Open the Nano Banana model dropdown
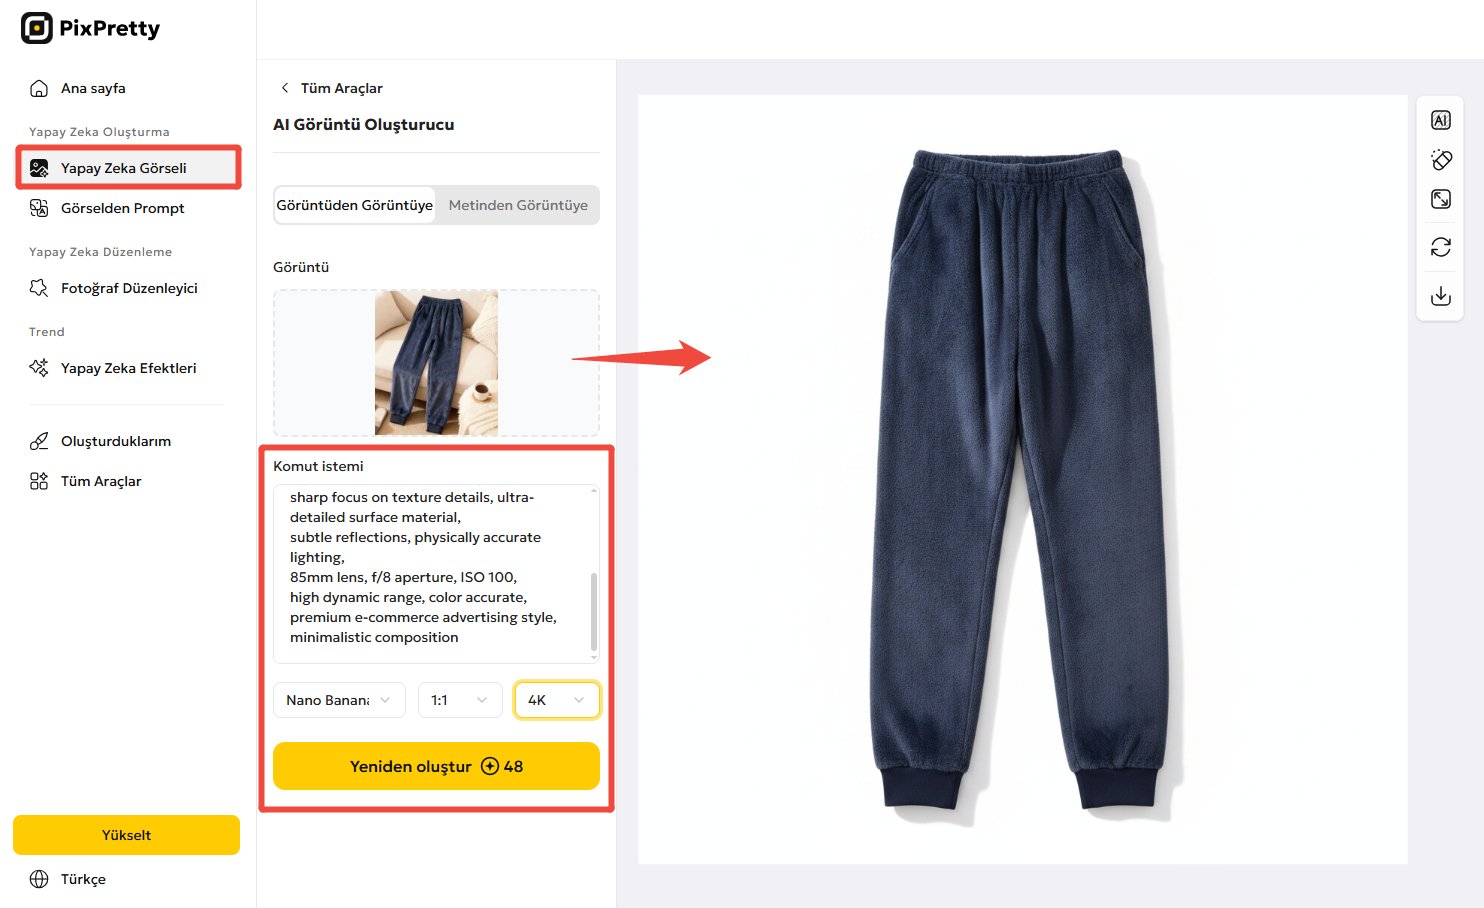 tap(339, 700)
